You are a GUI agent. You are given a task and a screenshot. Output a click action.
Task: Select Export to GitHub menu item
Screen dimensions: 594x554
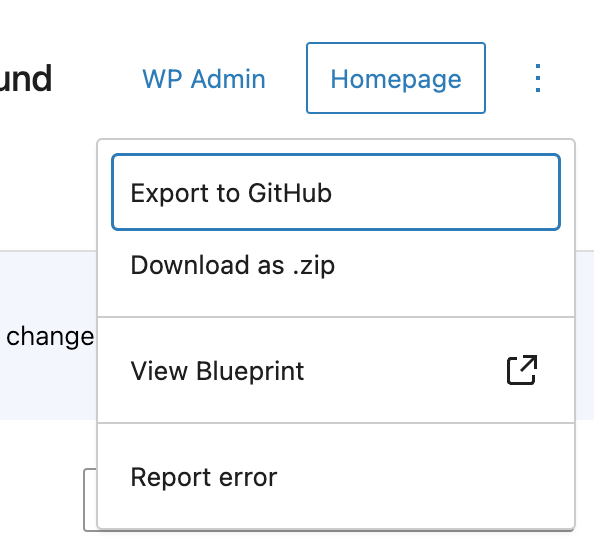(336, 192)
